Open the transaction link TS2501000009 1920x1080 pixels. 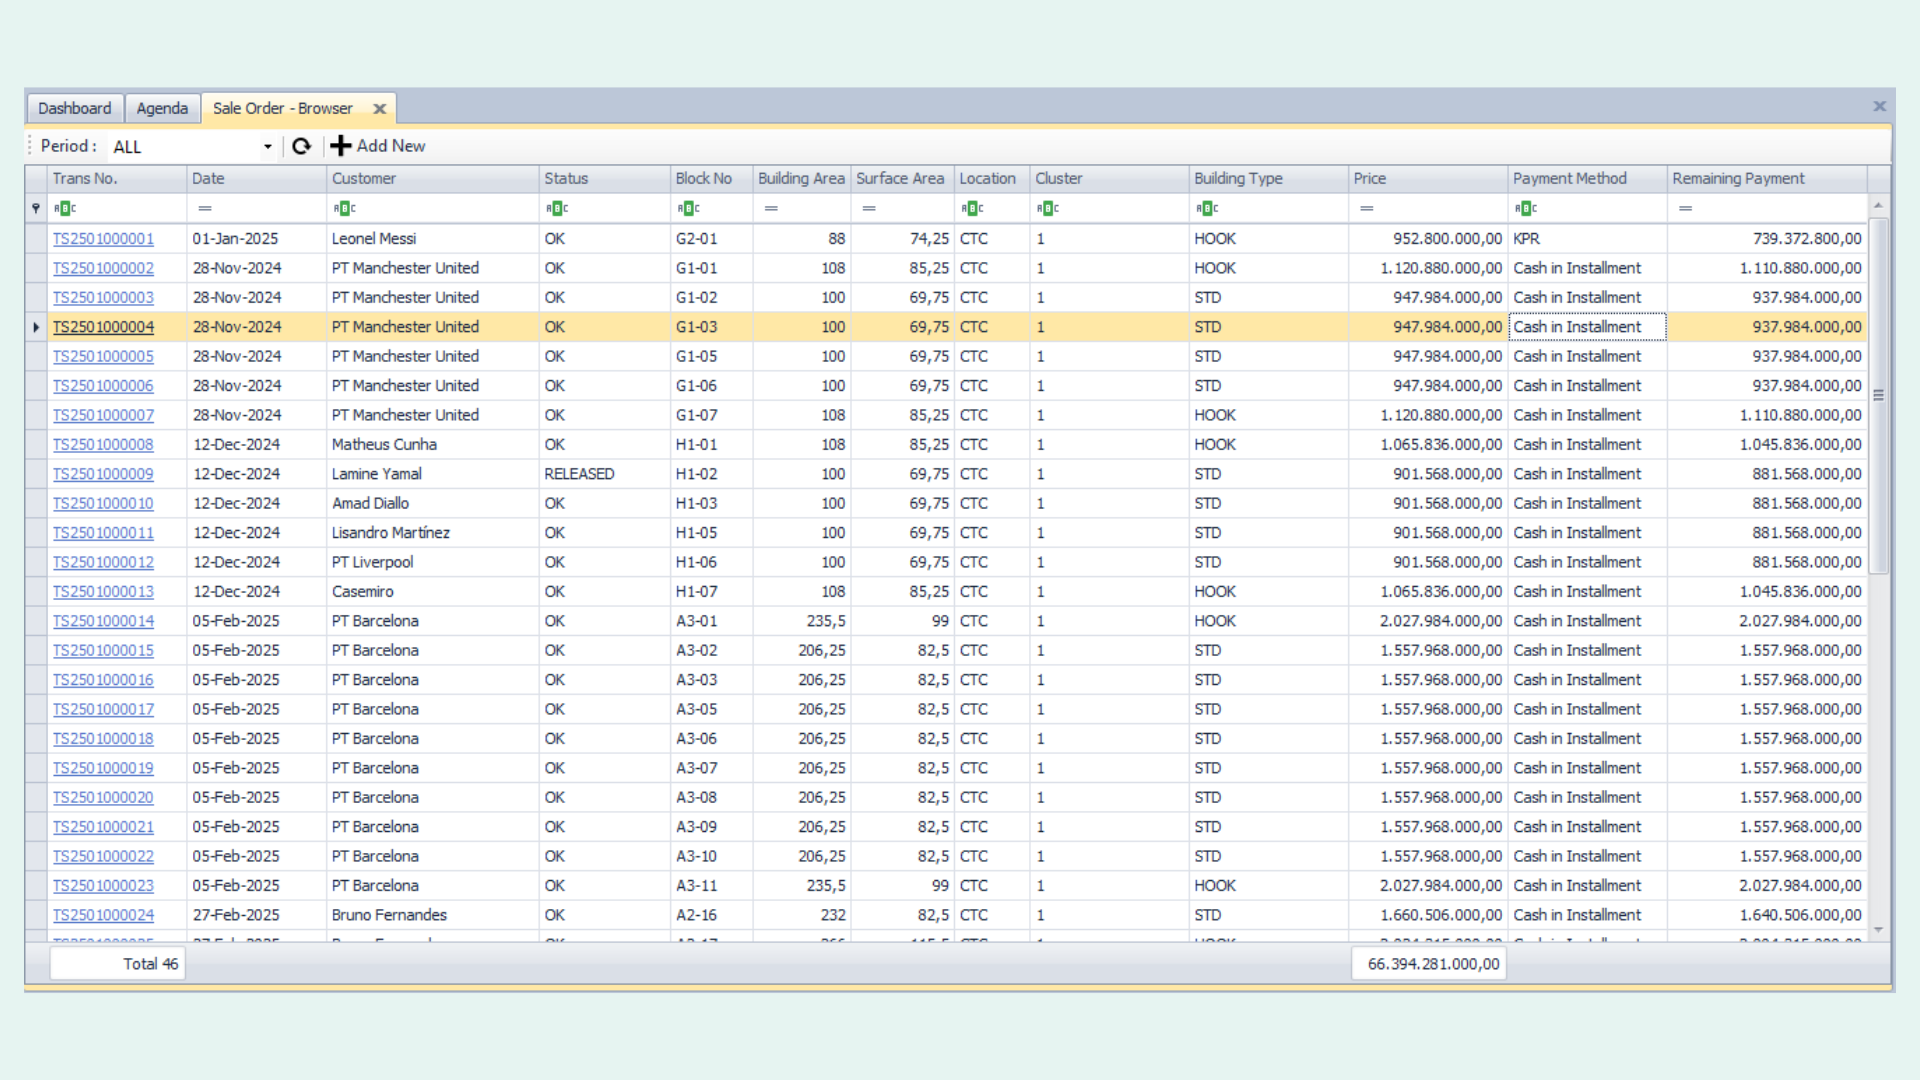tap(103, 474)
